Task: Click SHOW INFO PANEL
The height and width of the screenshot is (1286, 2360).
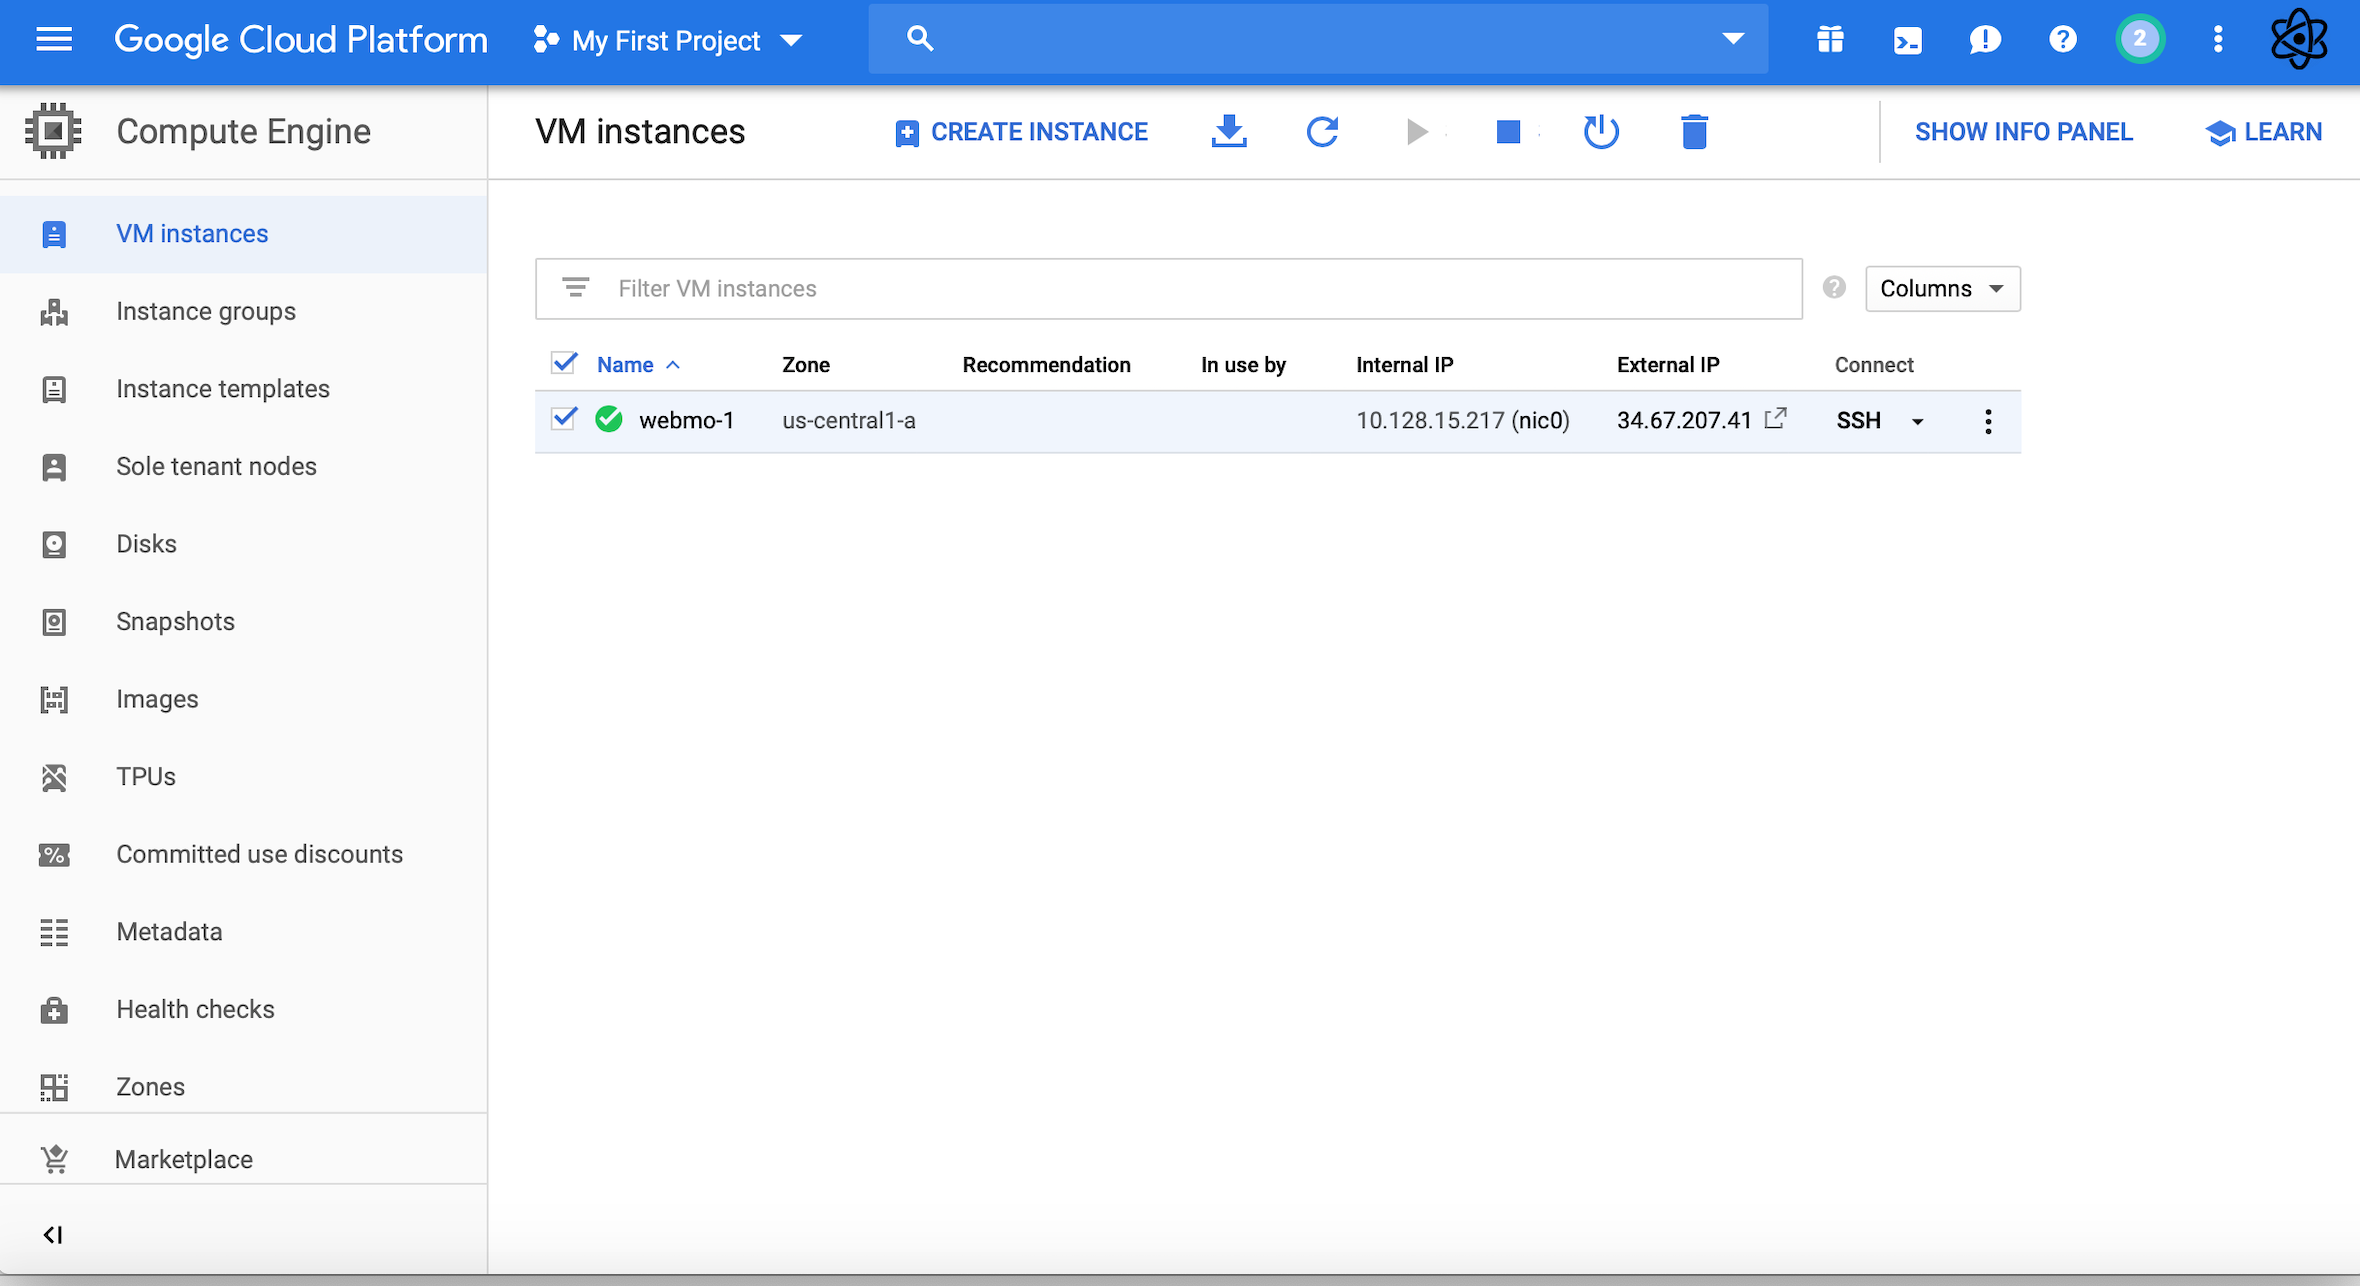Action: pos(2023,132)
